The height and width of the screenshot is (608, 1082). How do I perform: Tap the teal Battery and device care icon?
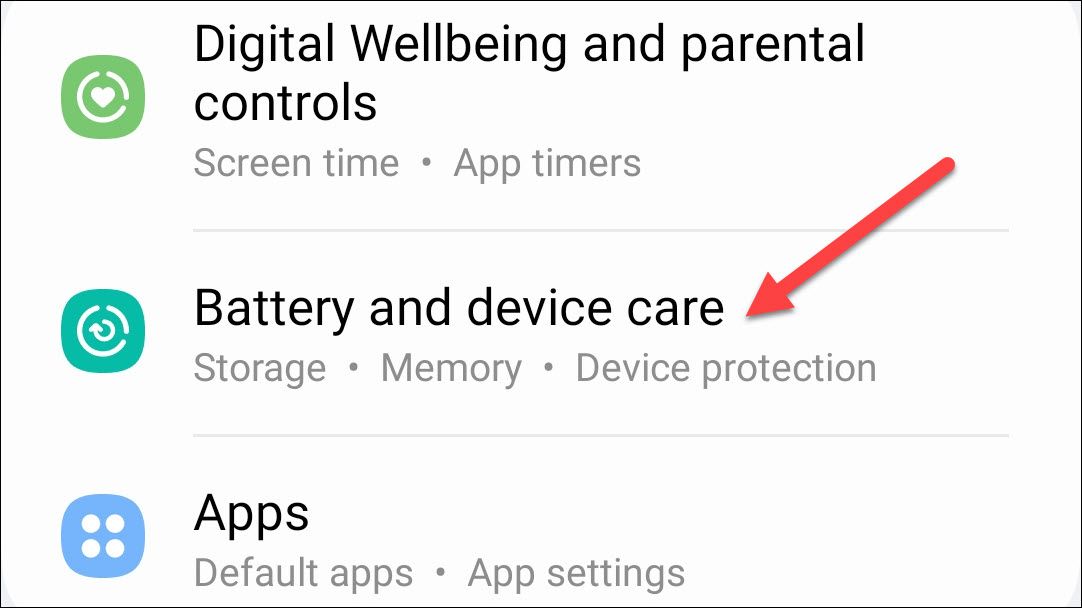click(103, 331)
